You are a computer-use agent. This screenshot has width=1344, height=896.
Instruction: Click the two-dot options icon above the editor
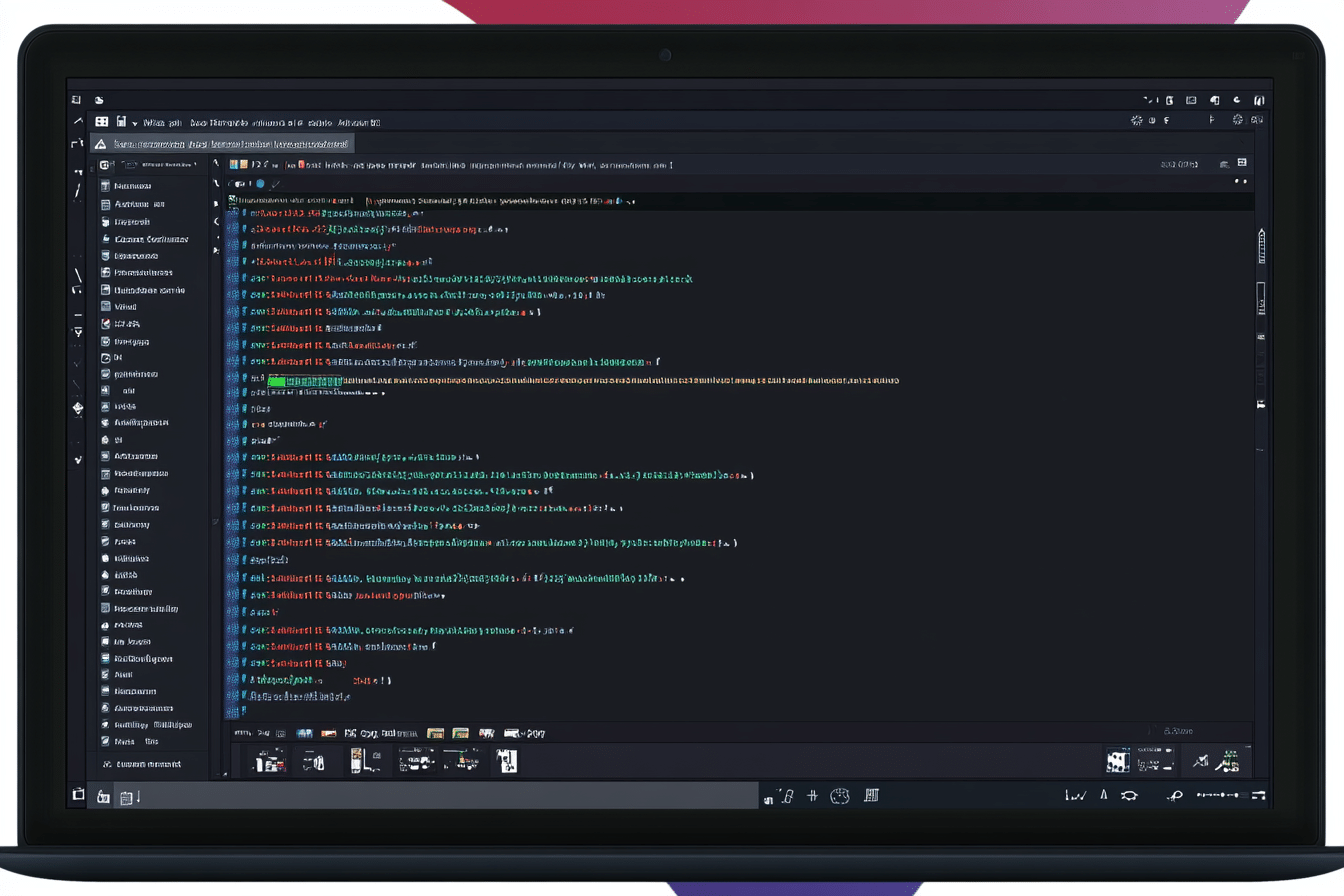[x=1241, y=182]
